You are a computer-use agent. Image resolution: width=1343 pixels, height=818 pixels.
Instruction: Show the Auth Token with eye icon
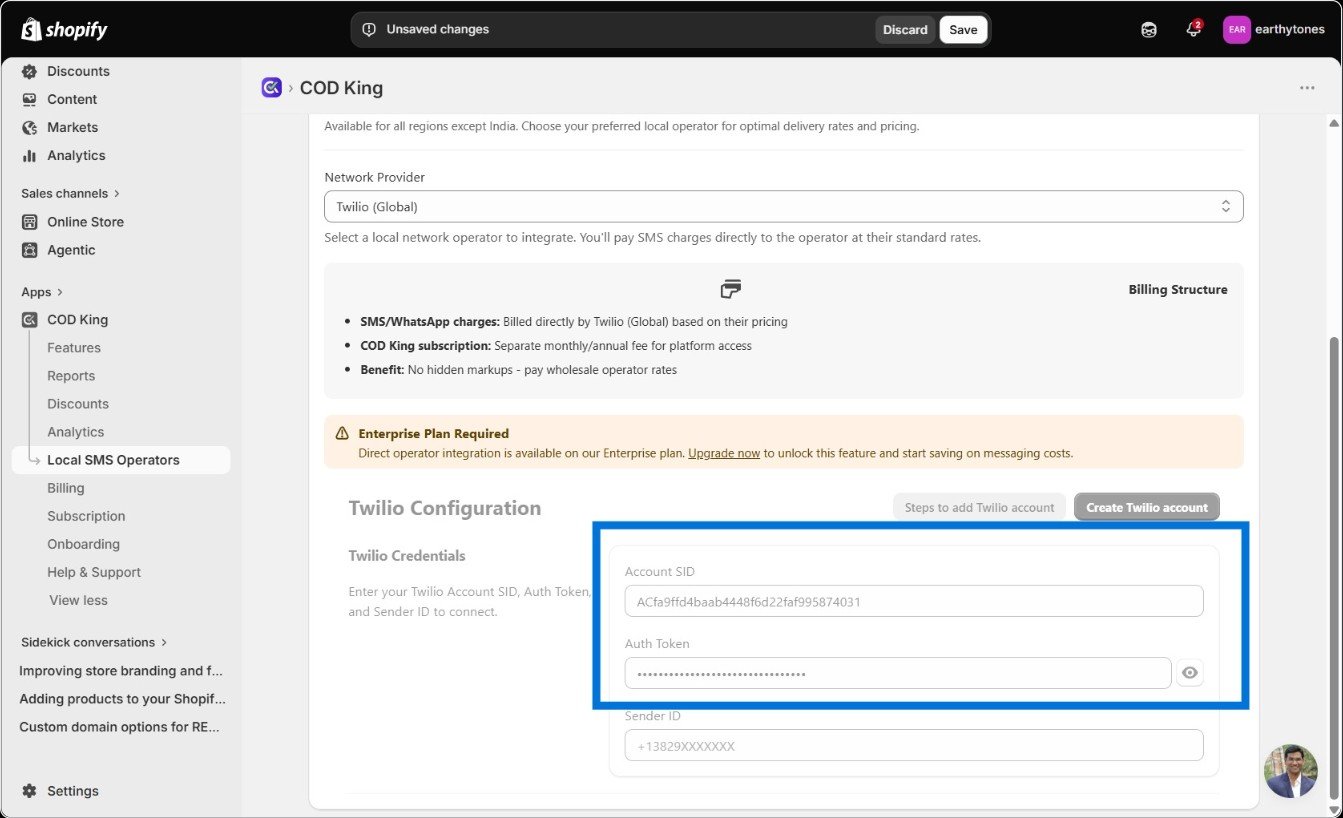click(1189, 673)
